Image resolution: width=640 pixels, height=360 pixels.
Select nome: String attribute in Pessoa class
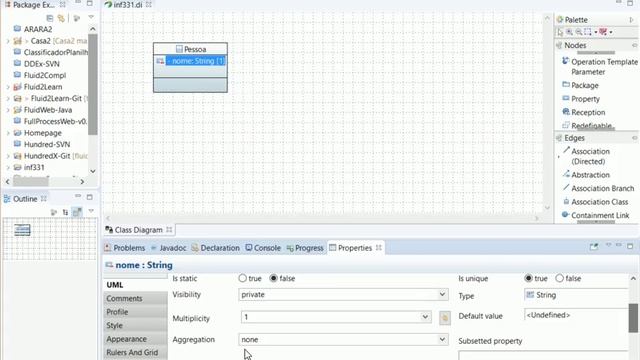(x=196, y=61)
